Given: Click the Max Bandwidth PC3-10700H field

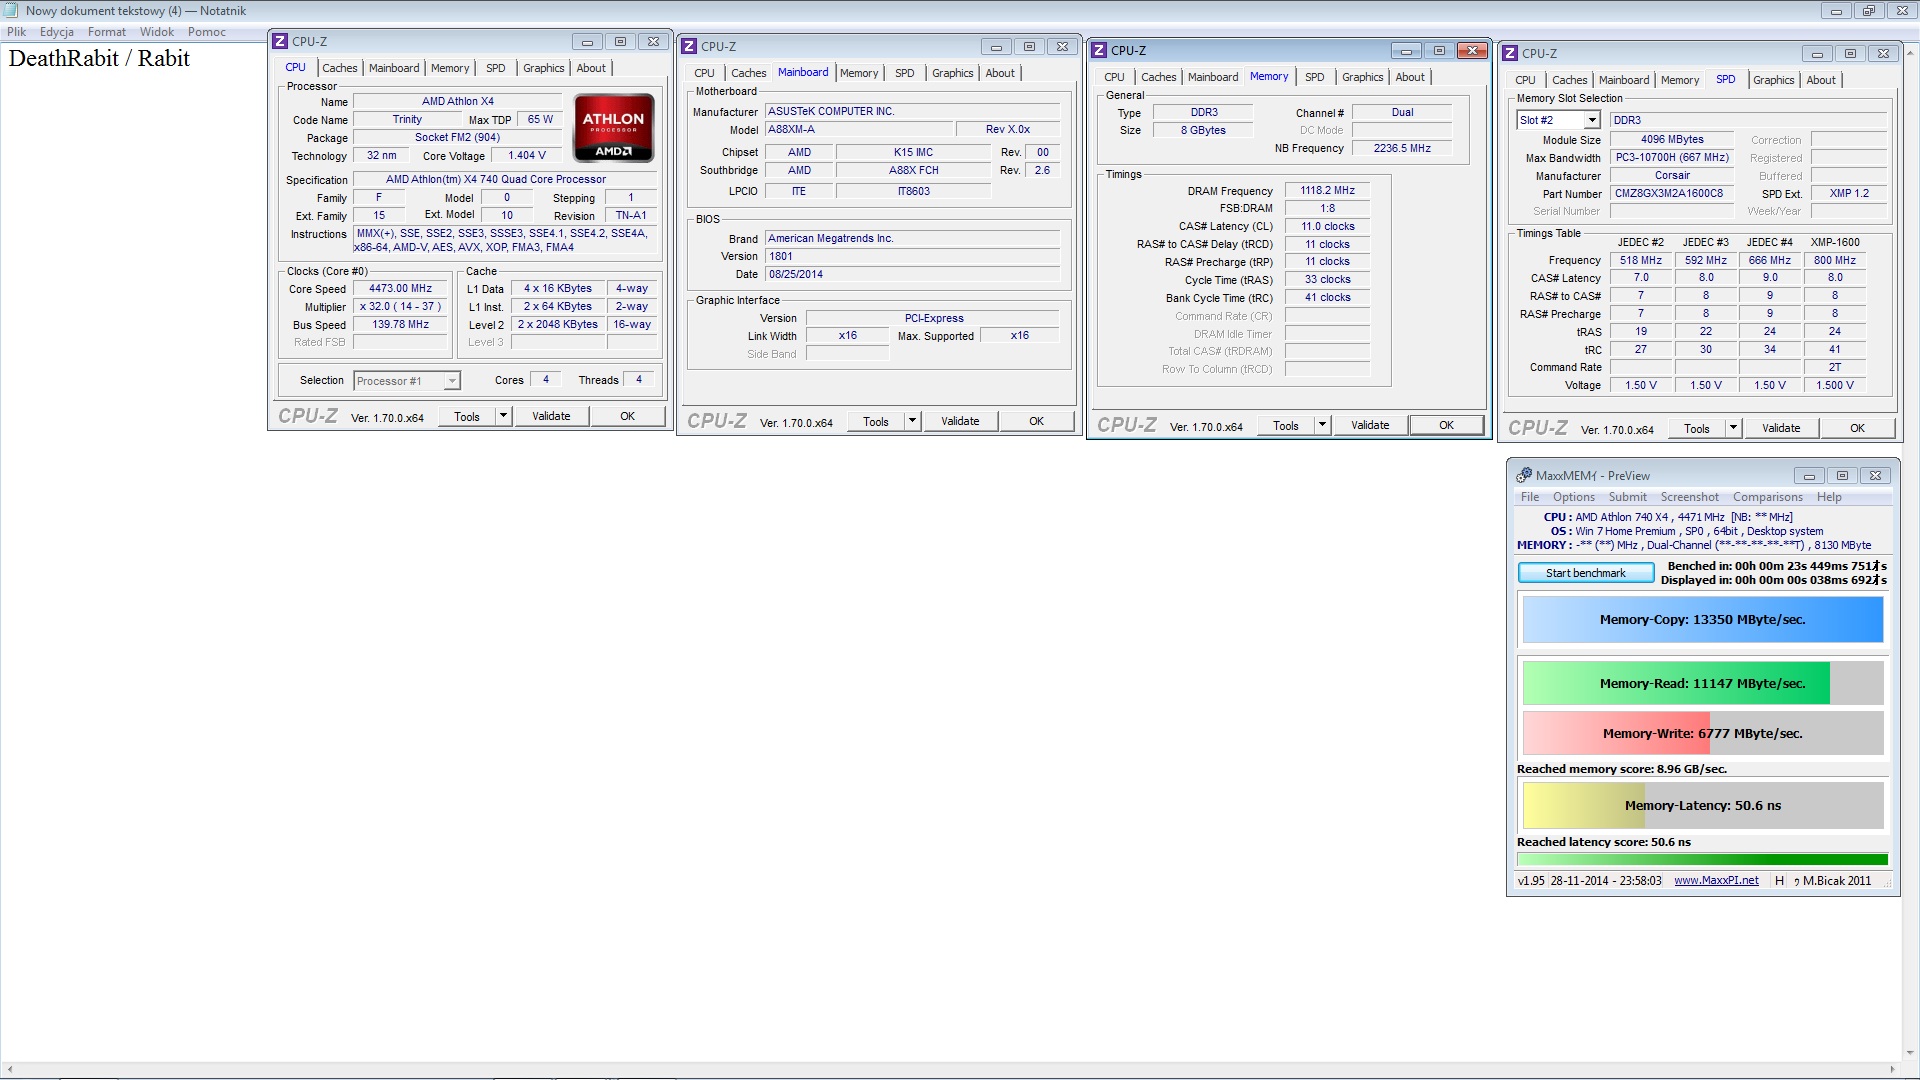Looking at the screenshot, I should point(1672,157).
